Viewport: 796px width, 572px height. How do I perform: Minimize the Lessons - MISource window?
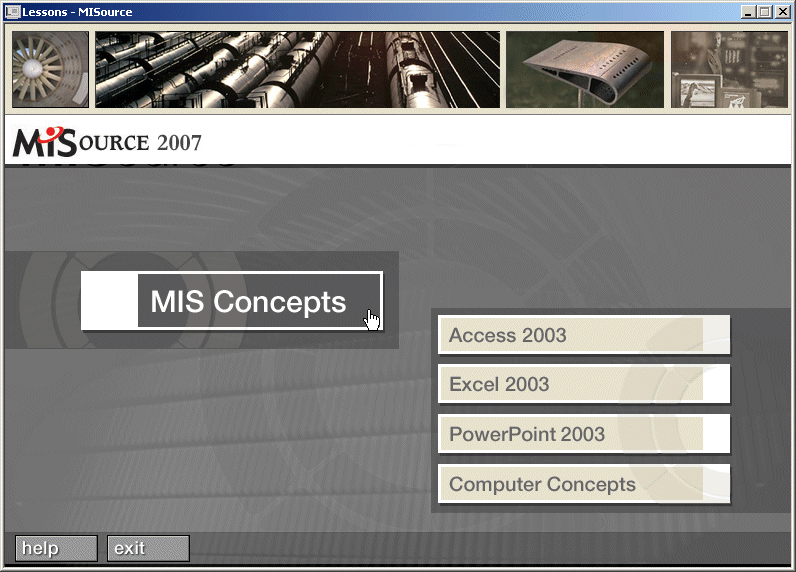747,12
